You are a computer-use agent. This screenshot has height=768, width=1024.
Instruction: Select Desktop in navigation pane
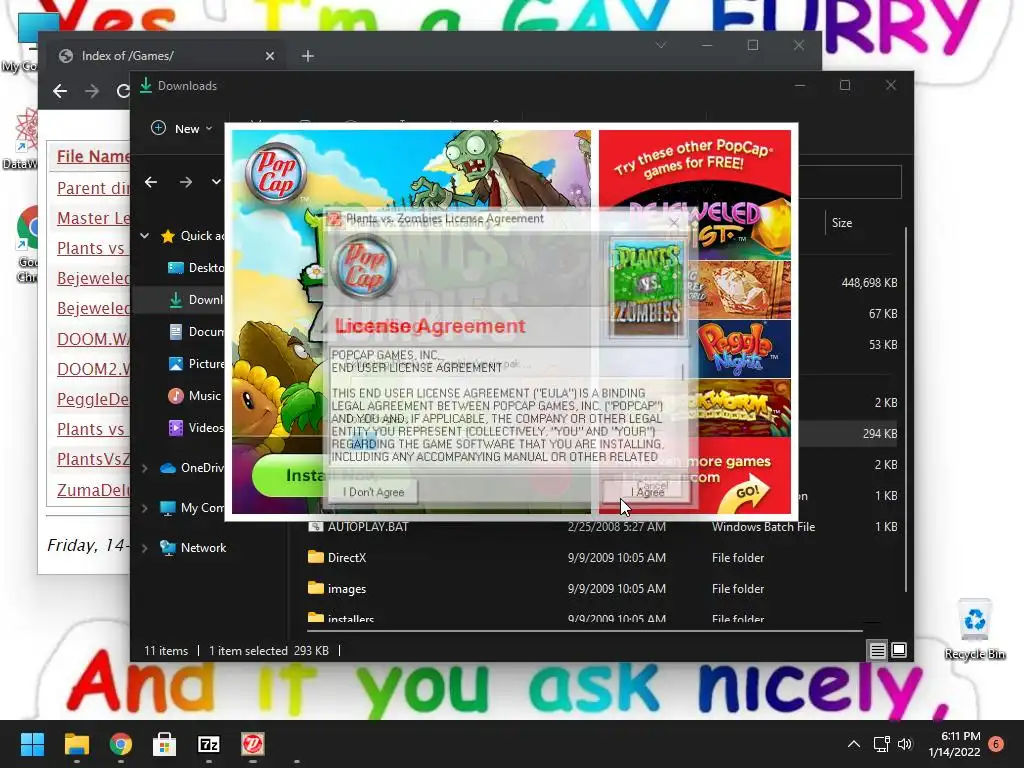[x=196, y=268]
